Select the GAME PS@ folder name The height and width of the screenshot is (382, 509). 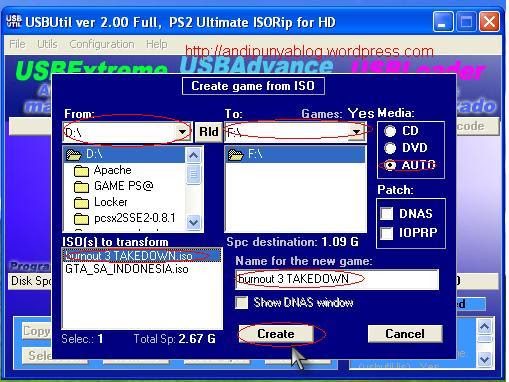tap(124, 186)
